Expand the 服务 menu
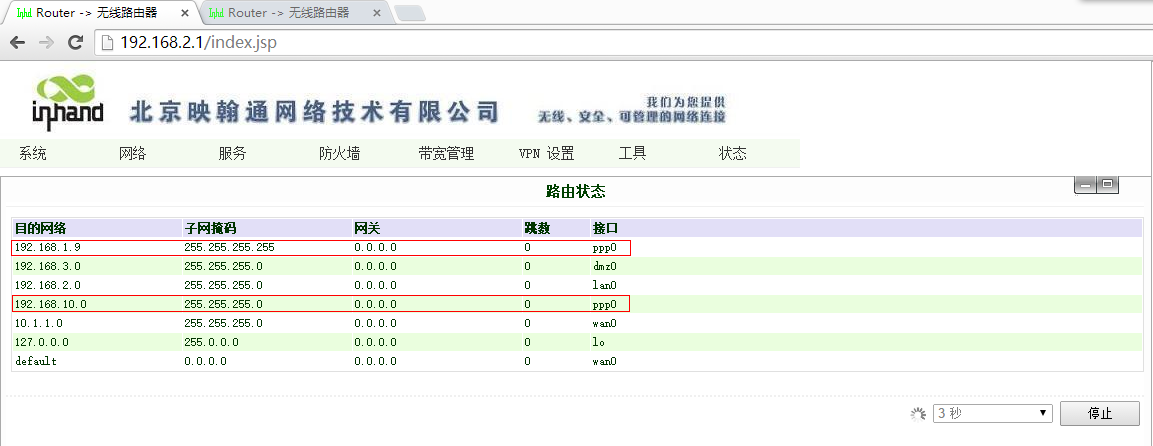This screenshot has height=446, width=1153. pos(233,154)
